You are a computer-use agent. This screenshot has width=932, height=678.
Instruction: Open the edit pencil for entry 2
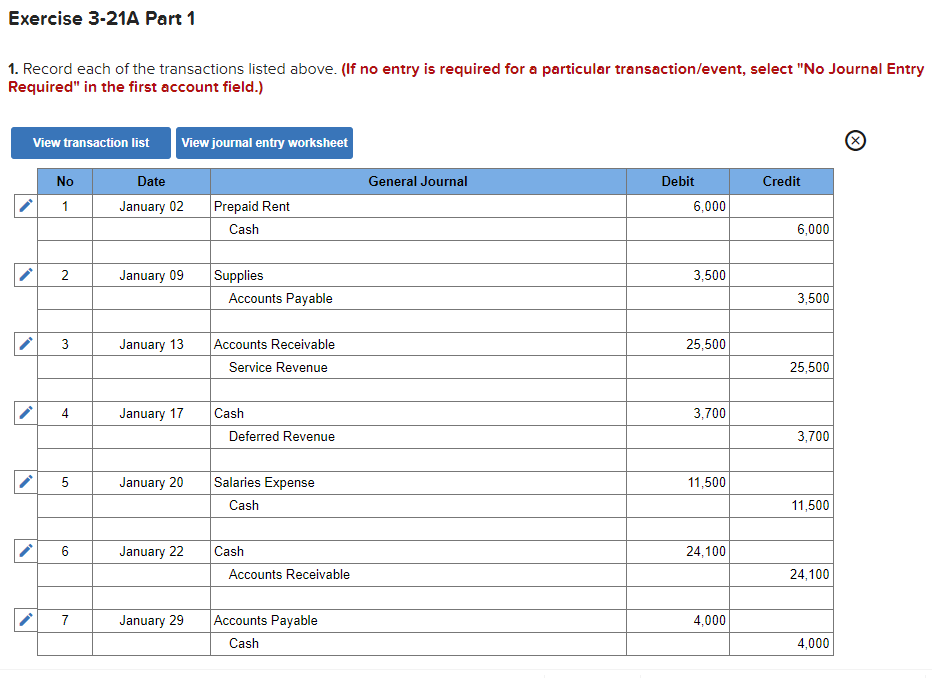click(24, 274)
